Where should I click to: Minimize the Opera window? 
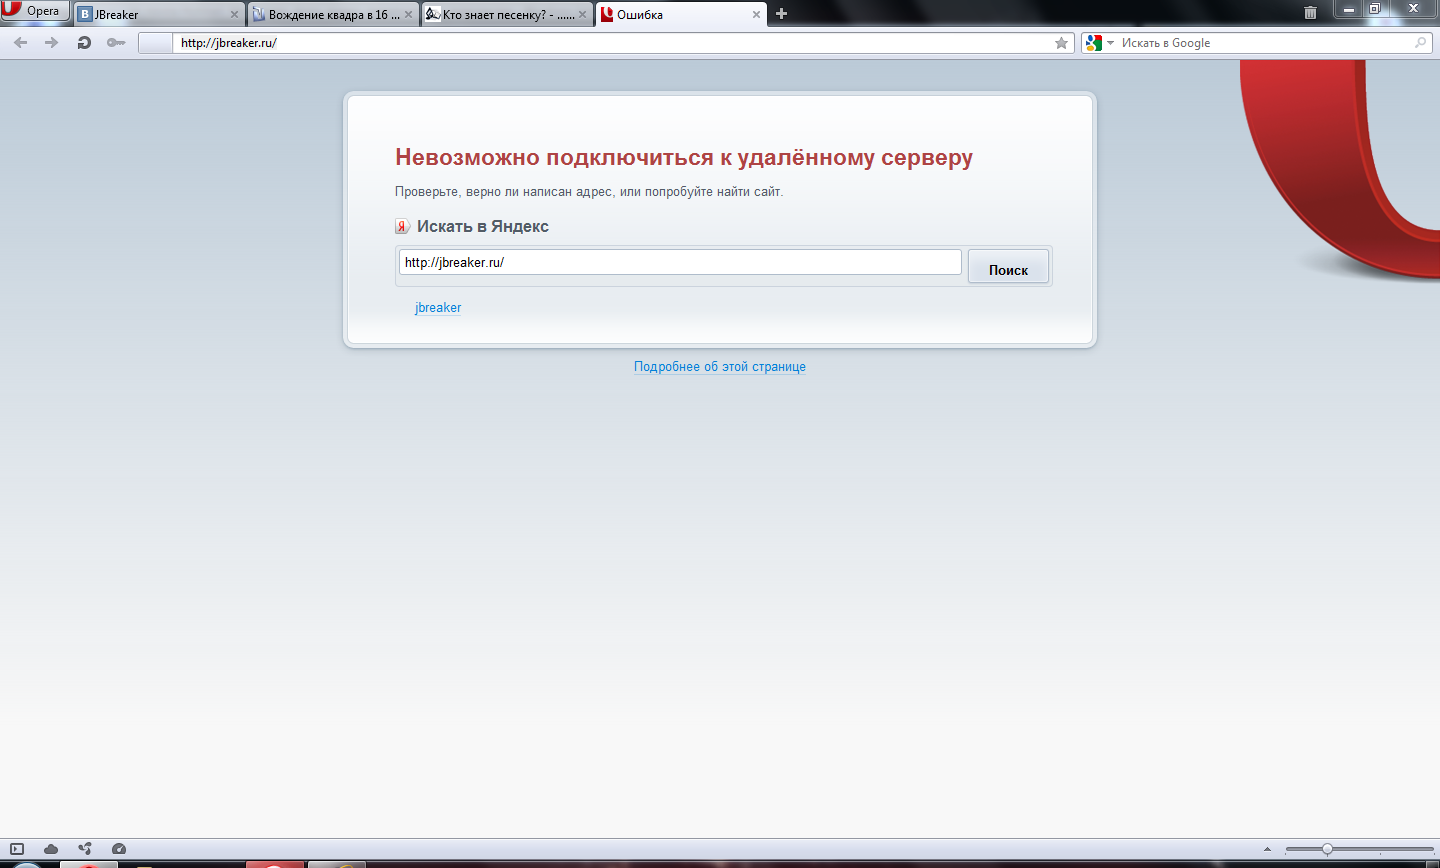point(1349,9)
